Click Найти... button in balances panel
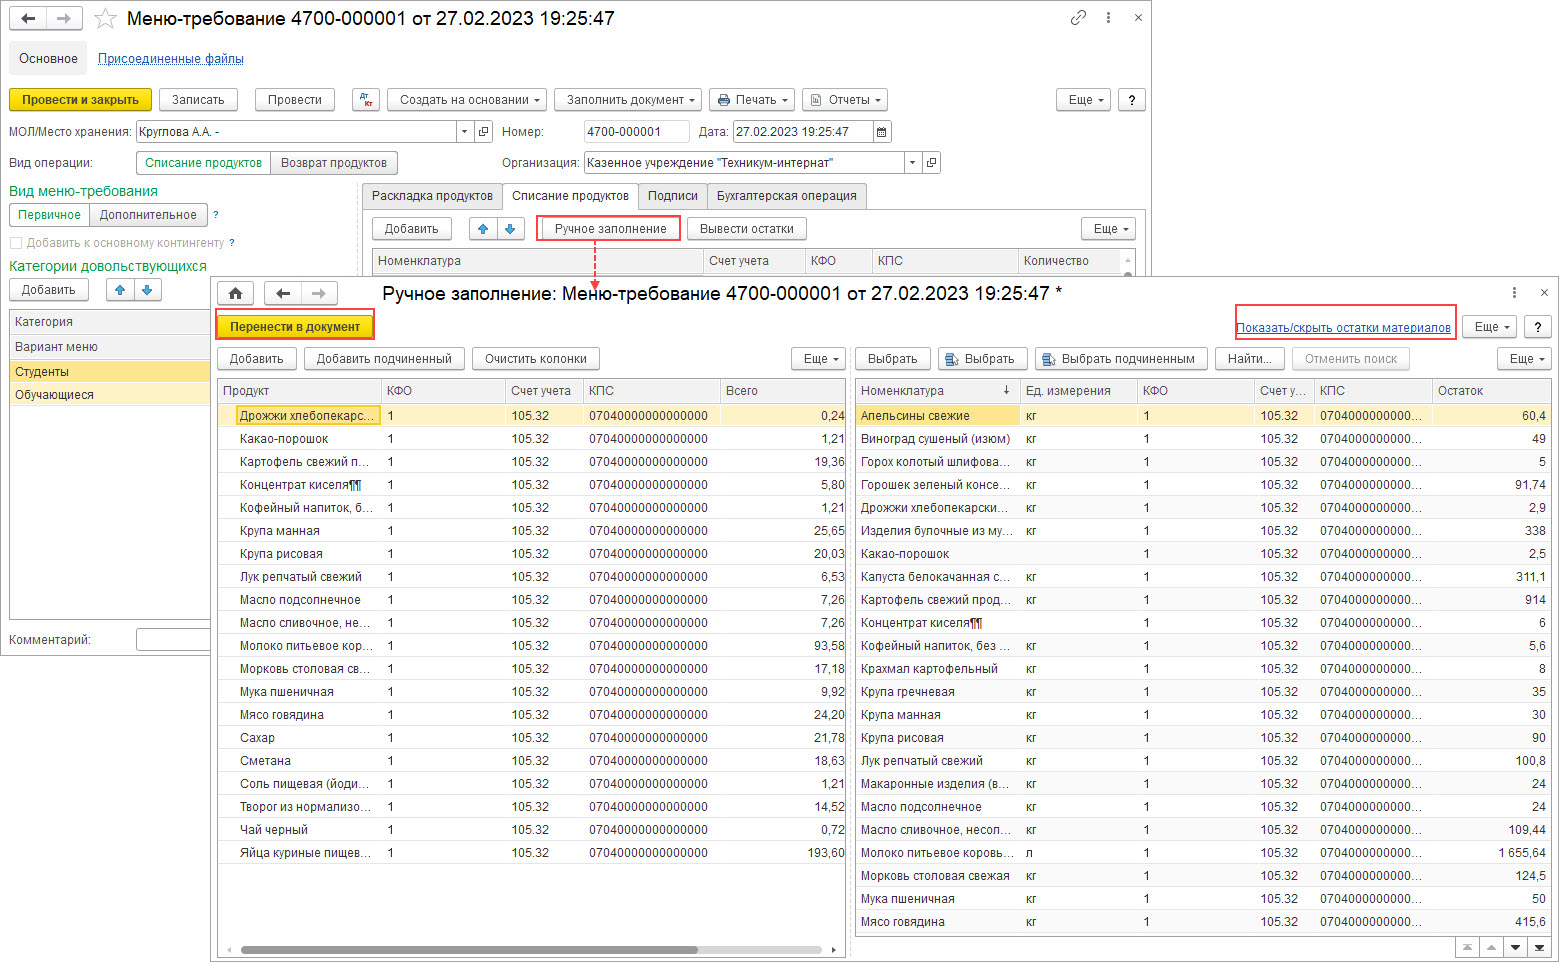Image resolution: width=1559 pixels, height=962 pixels. tap(1250, 359)
